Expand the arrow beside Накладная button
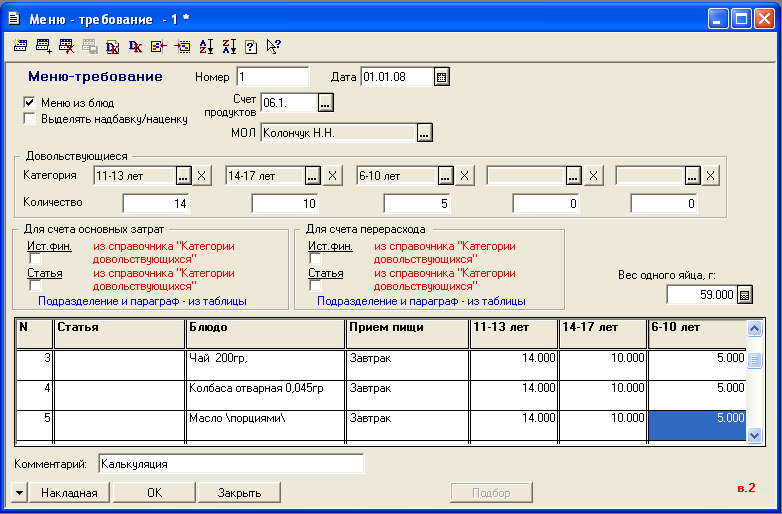This screenshot has height=514, width=782. coord(19,493)
